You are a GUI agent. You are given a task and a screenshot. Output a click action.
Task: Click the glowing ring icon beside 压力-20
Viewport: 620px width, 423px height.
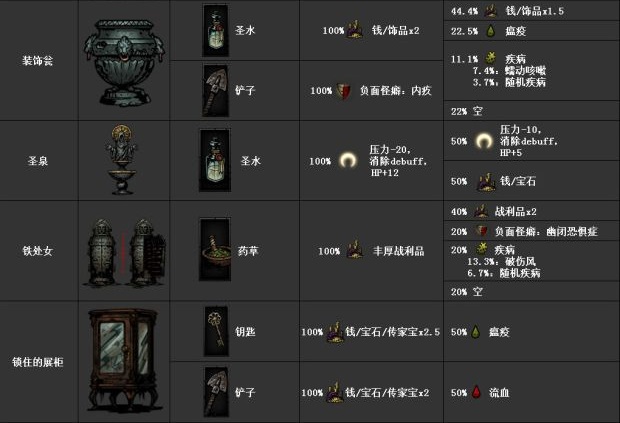click(x=349, y=160)
